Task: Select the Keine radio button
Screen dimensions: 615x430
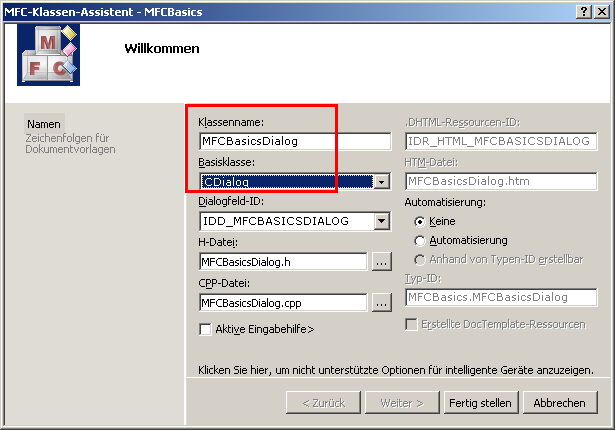Action: [x=420, y=222]
